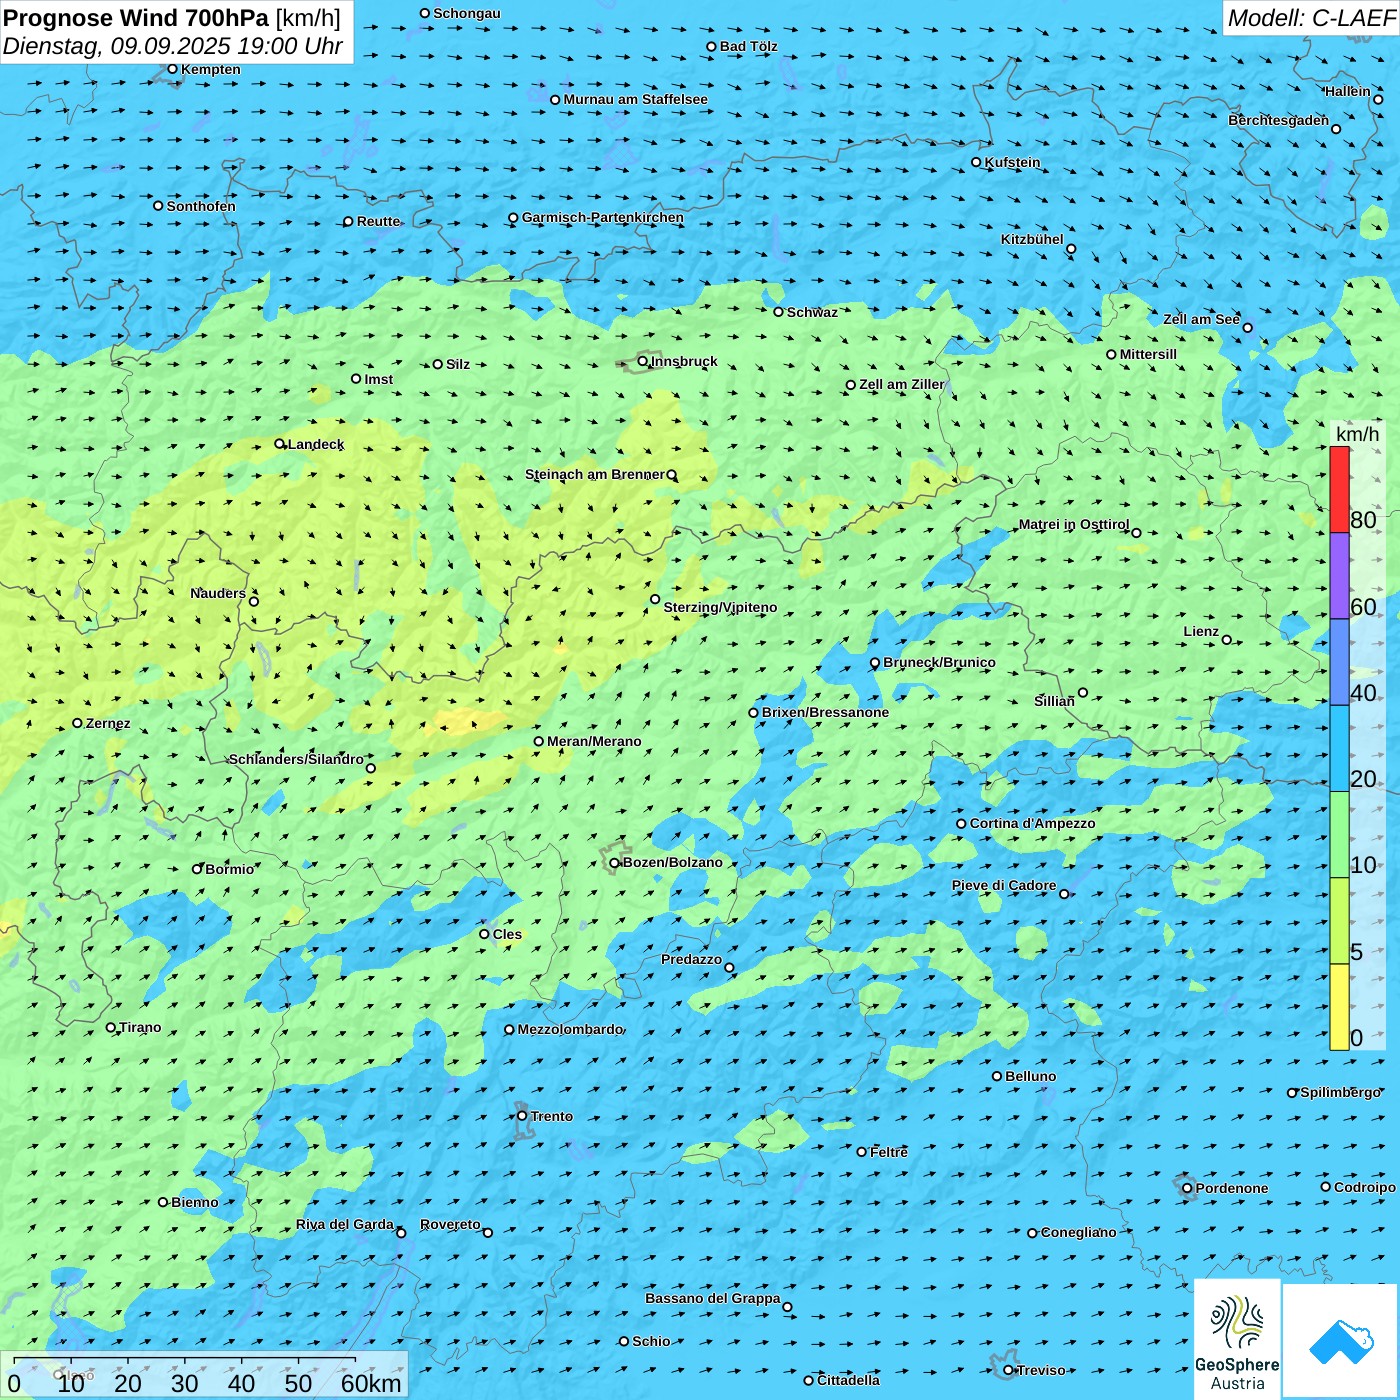Click the 'Murnau am Staffelsee' label
The height and width of the screenshot is (1400, 1400).
pos(635,99)
